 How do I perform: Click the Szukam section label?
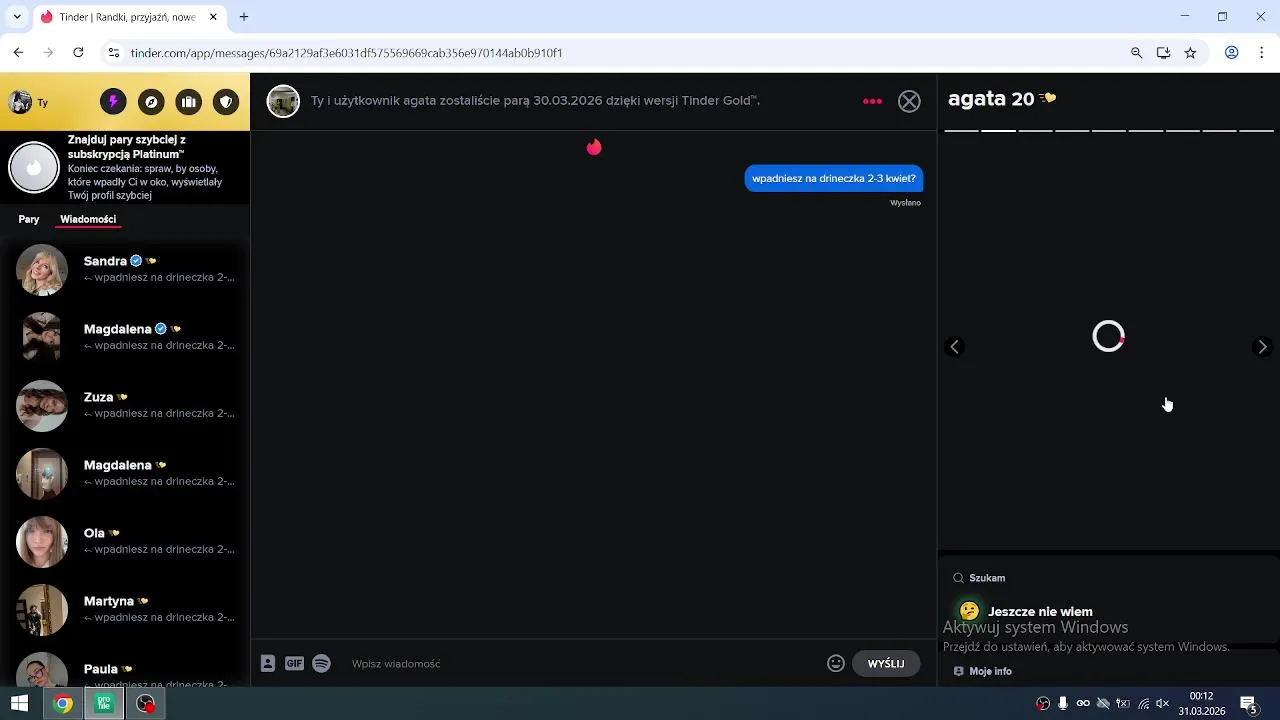987,578
